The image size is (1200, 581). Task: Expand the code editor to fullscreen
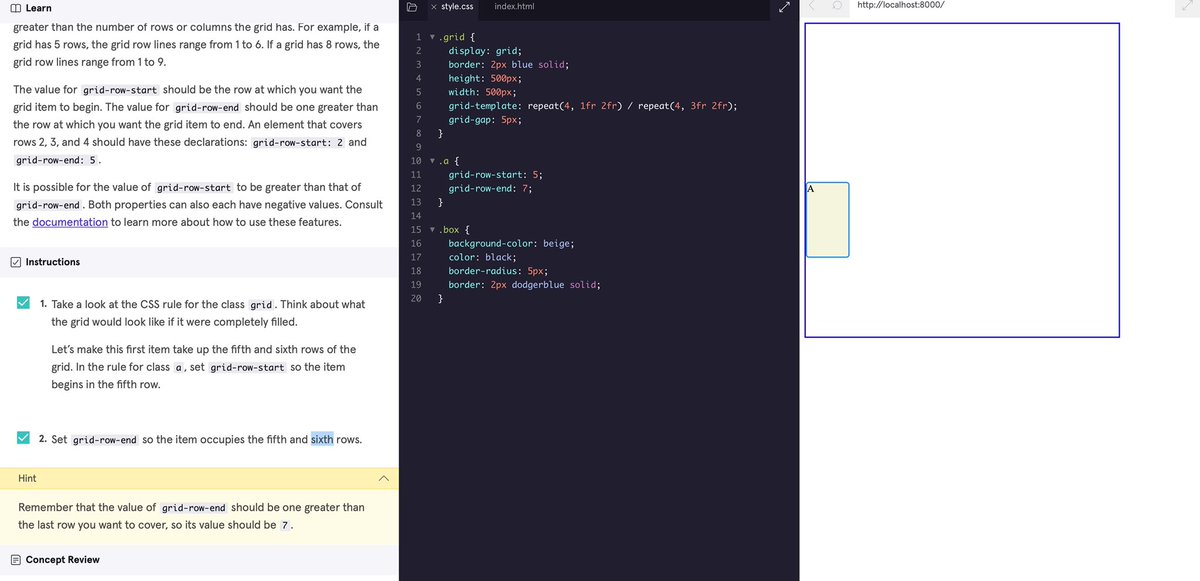[784, 7]
